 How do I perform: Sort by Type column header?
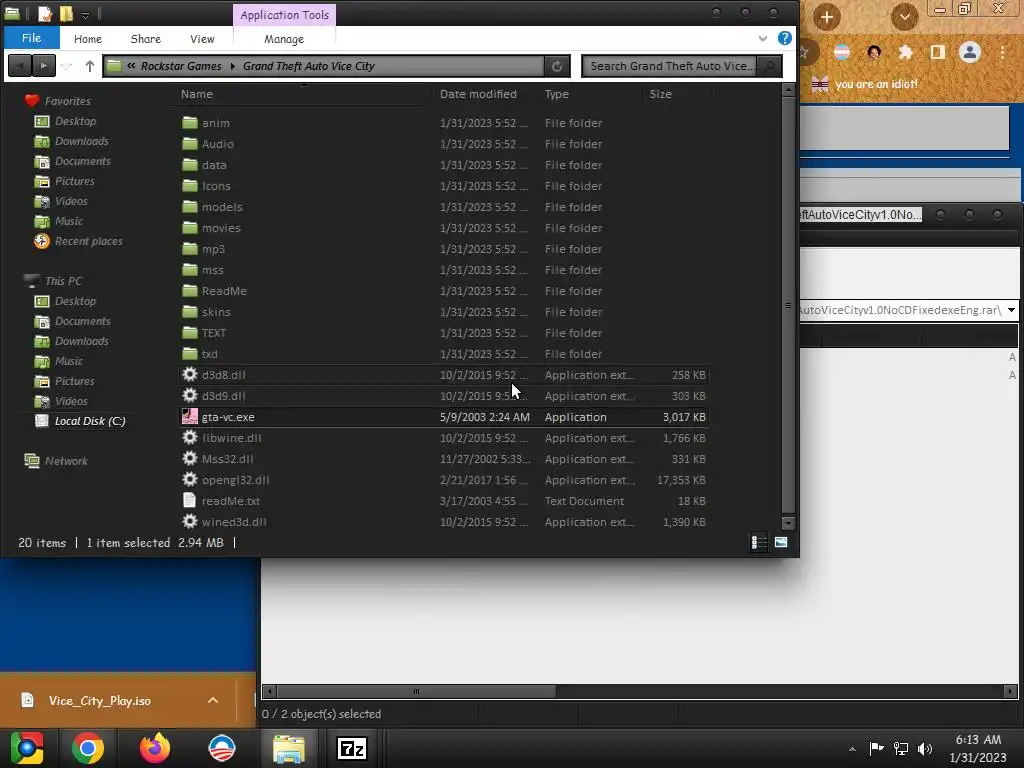click(x=556, y=94)
